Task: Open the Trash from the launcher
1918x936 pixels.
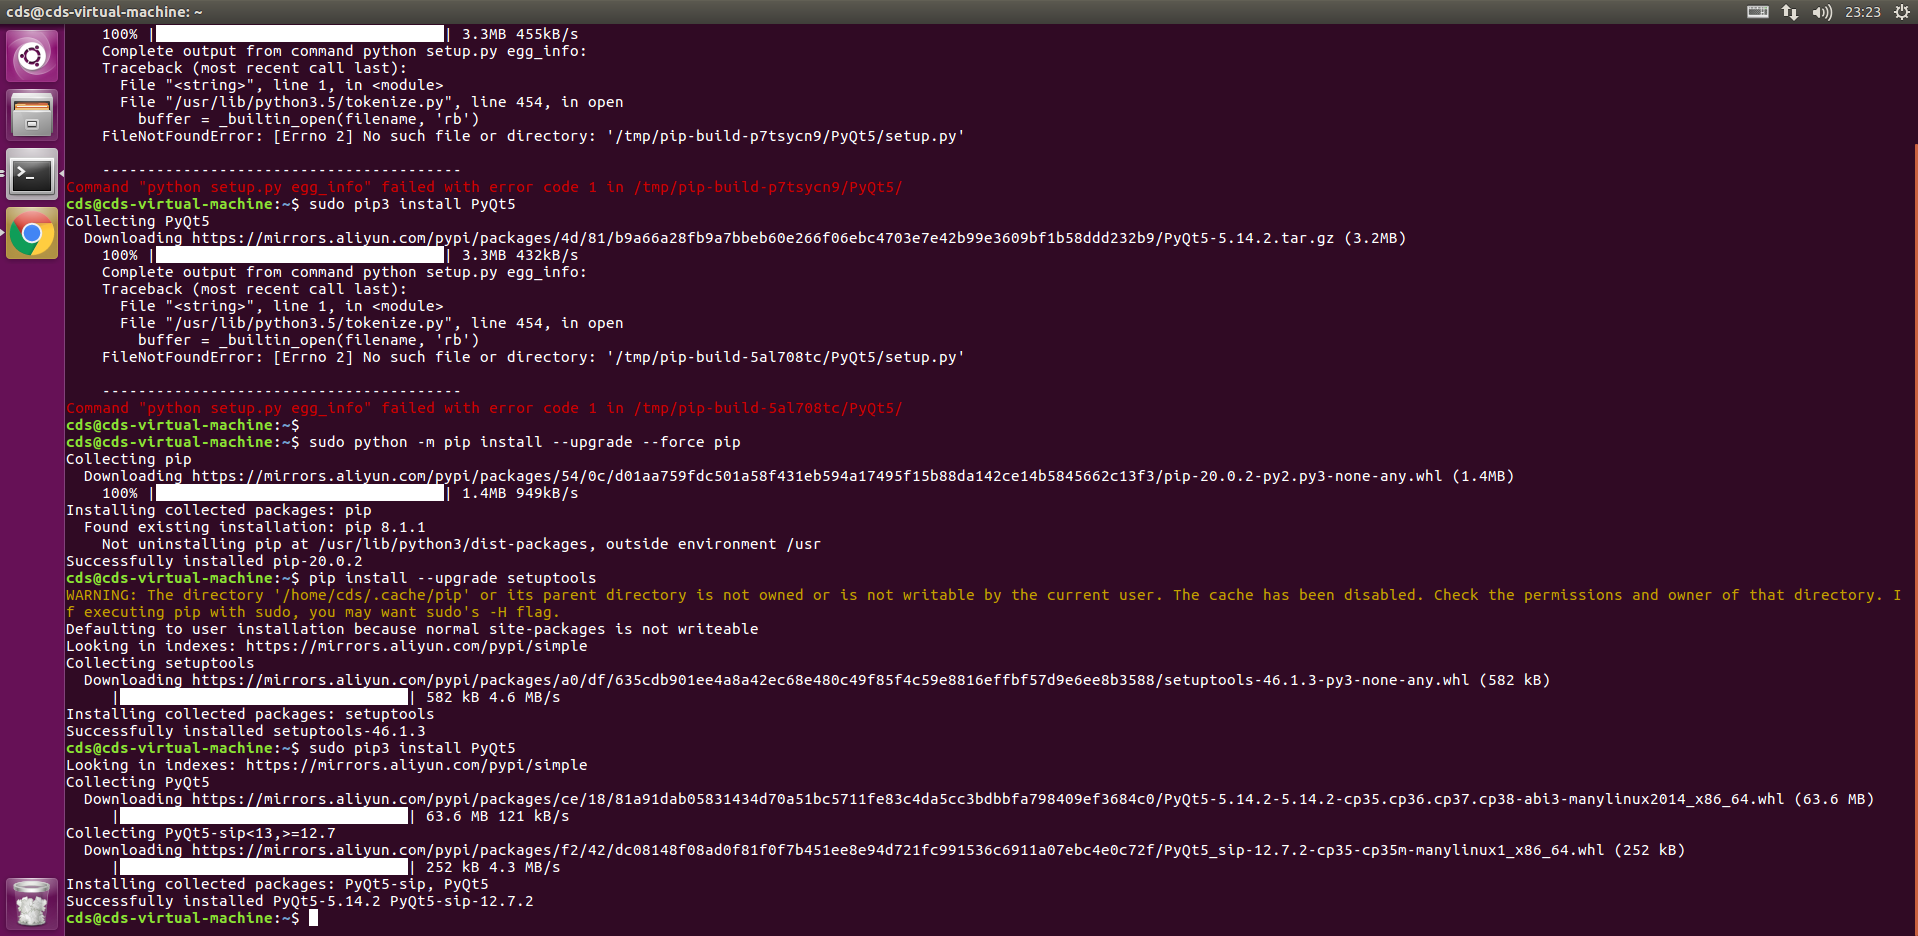Action: point(31,901)
